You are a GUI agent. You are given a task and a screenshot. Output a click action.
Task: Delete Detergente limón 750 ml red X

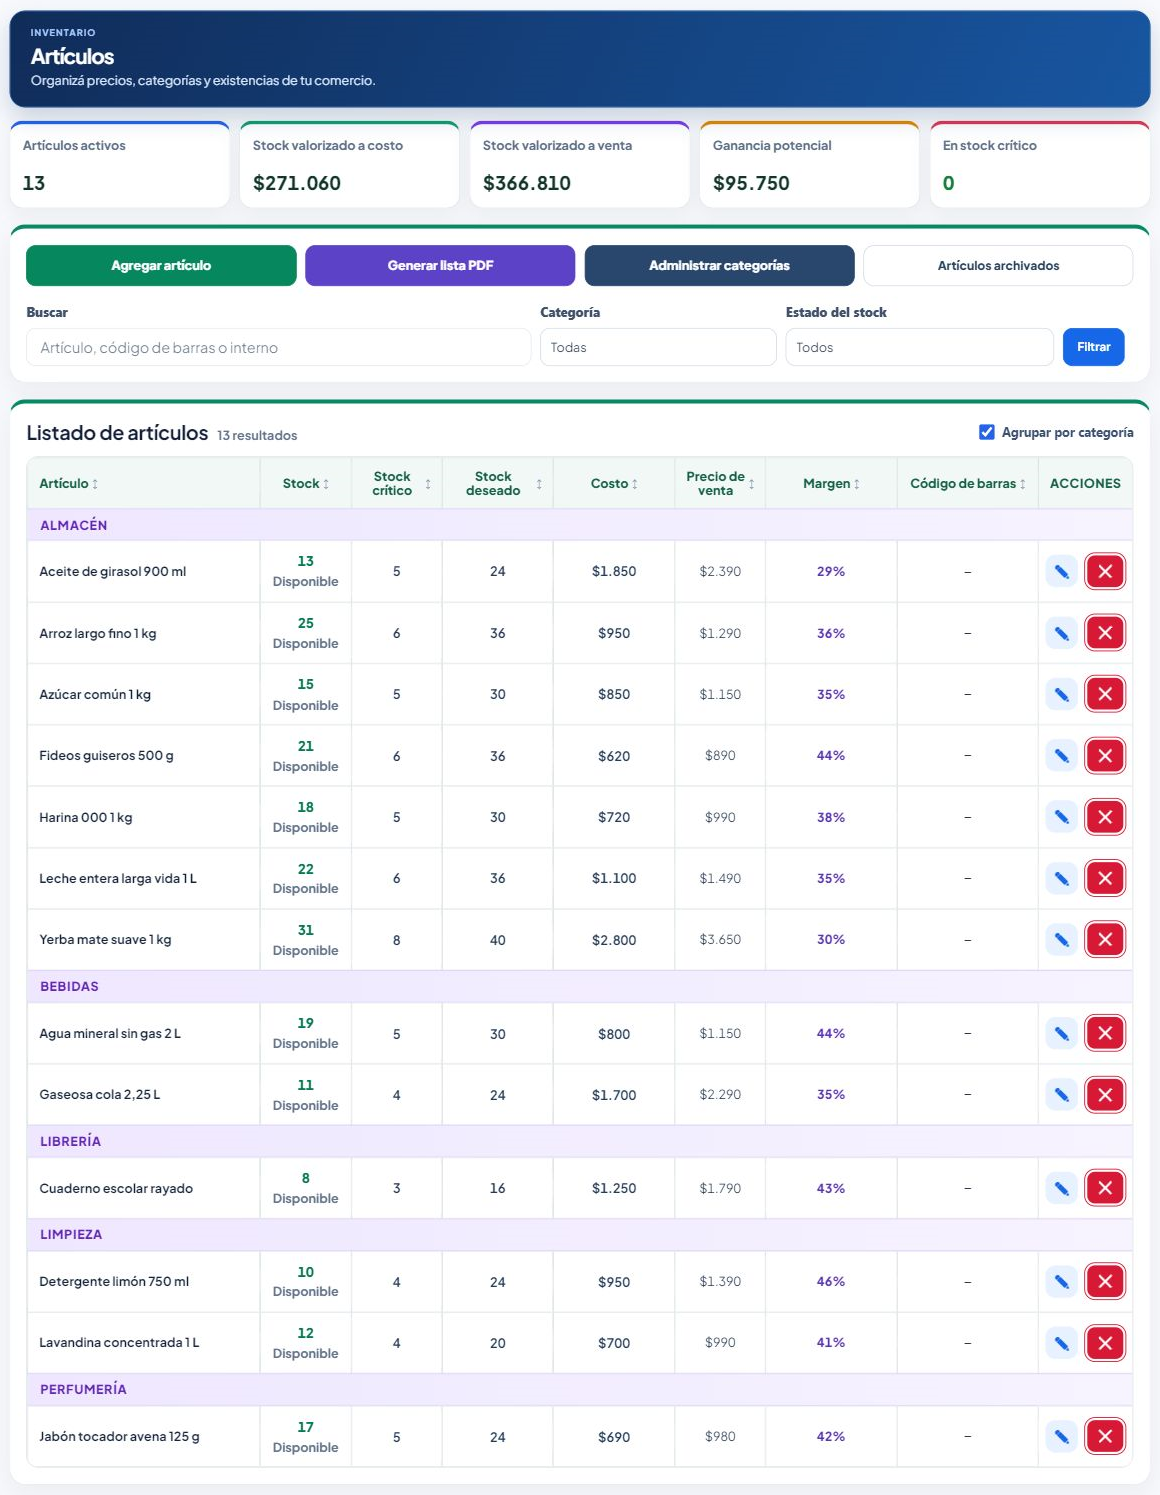(1105, 1281)
